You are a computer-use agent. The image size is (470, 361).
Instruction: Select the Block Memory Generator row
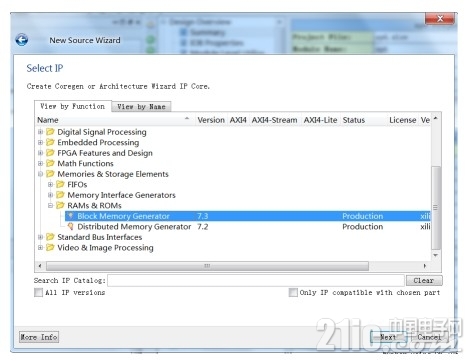pos(248,216)
